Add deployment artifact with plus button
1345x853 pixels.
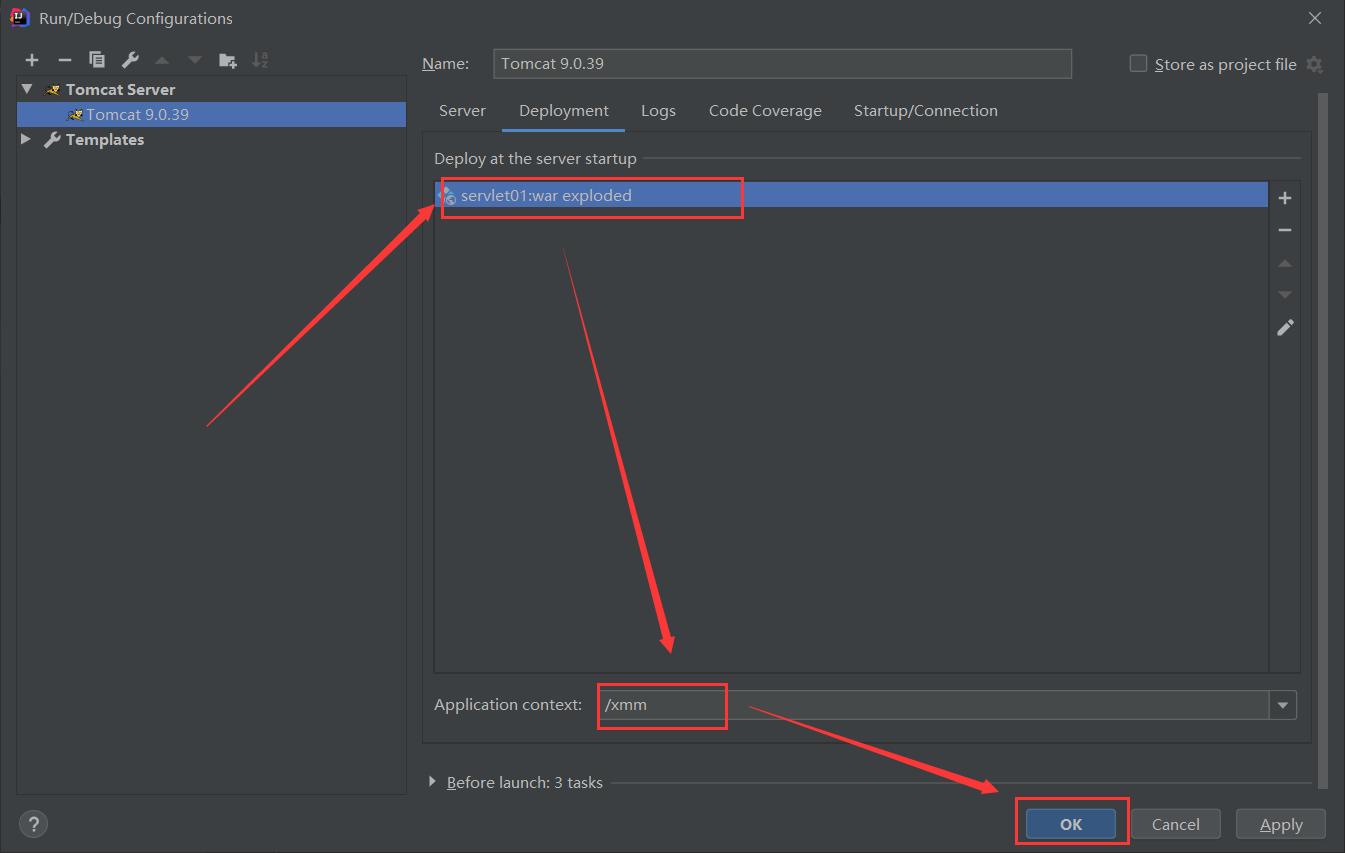click(x=1285, y=198)
